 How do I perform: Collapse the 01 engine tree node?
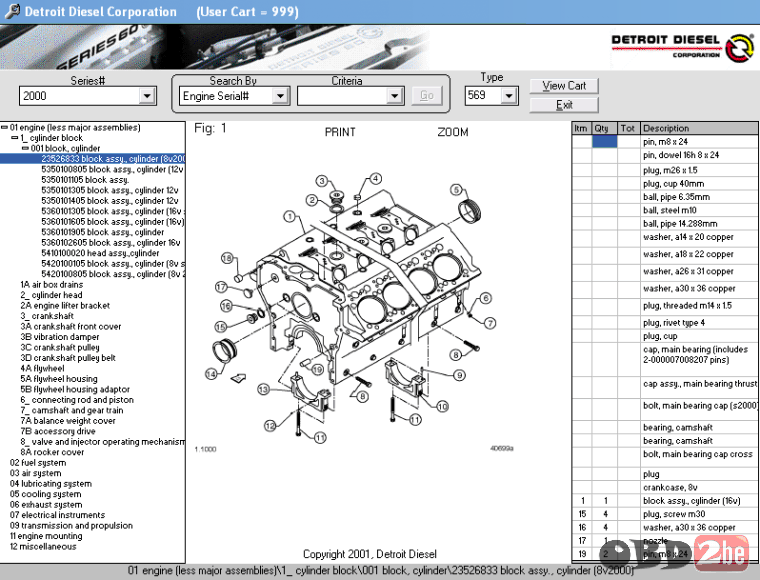pos(4,127)
